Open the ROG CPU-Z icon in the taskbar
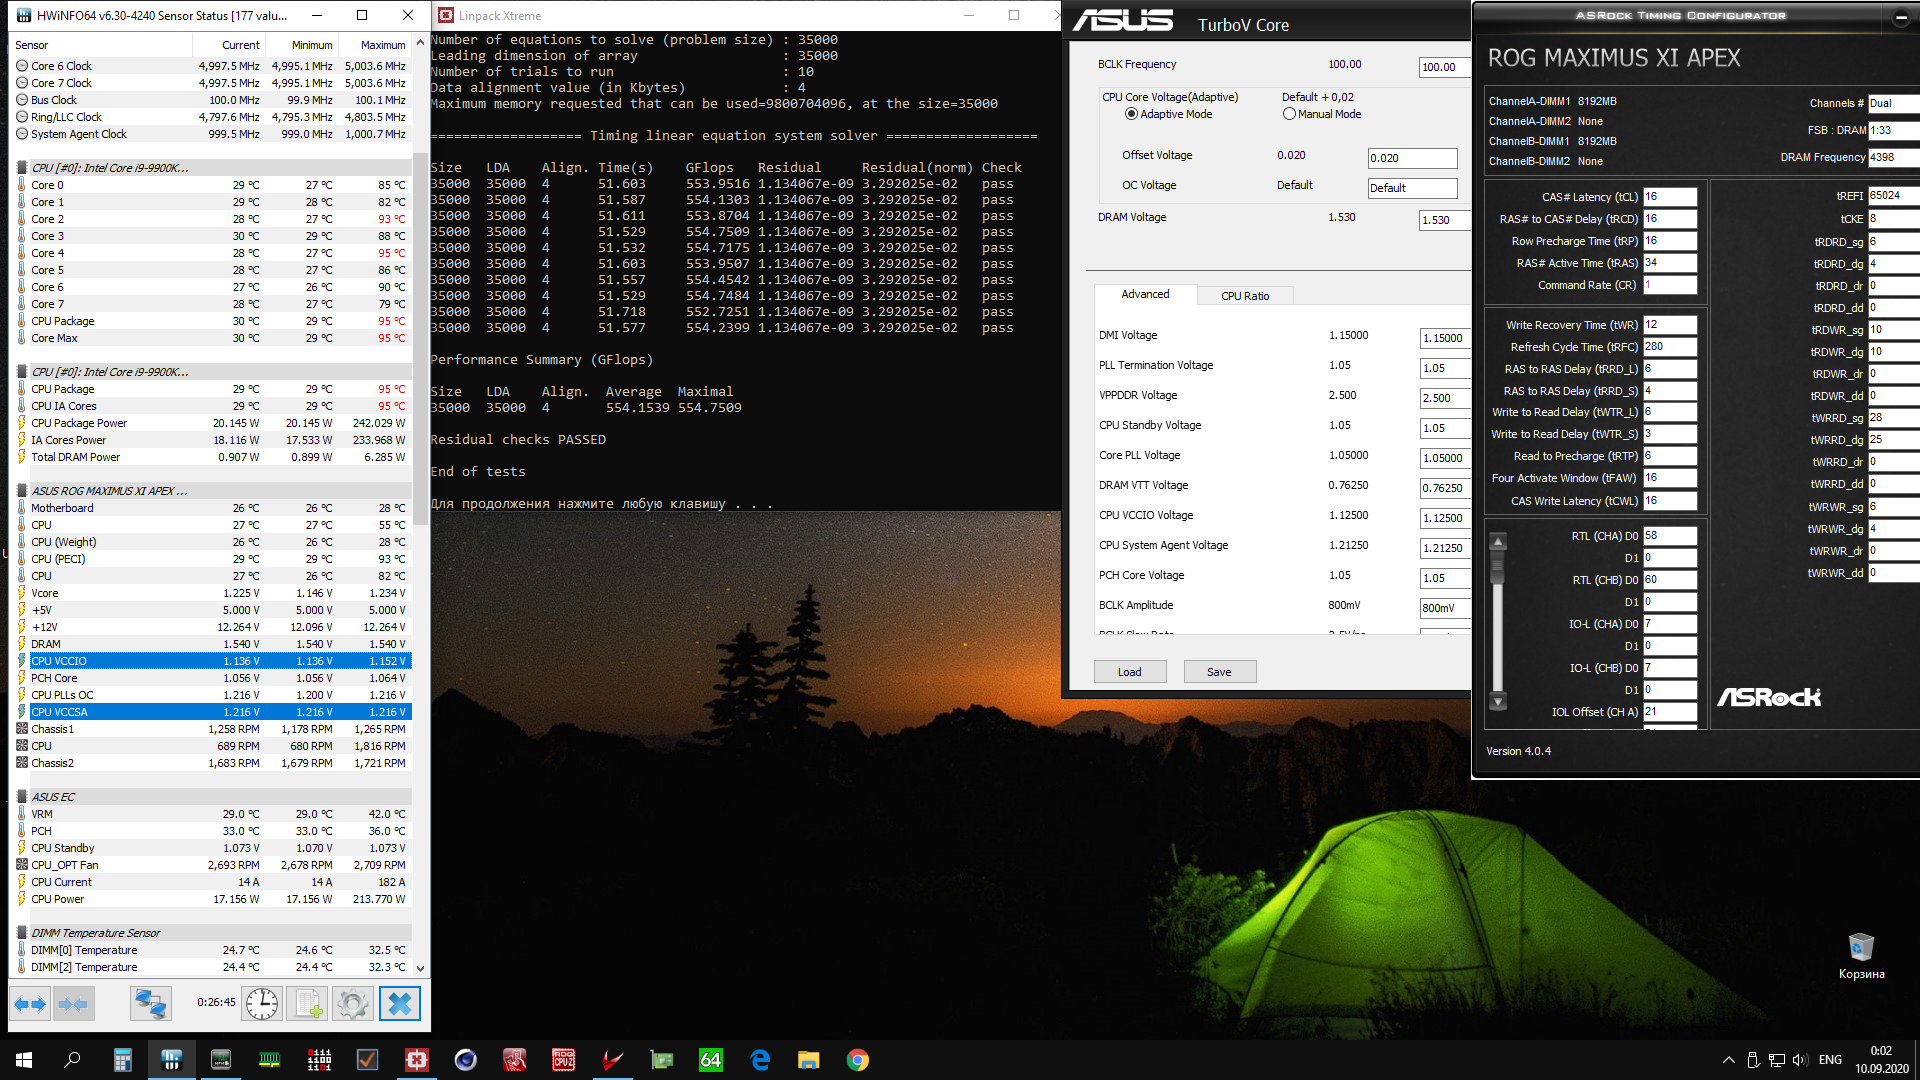Viewport: 1920px width, 1080px height. (563, 1060)
